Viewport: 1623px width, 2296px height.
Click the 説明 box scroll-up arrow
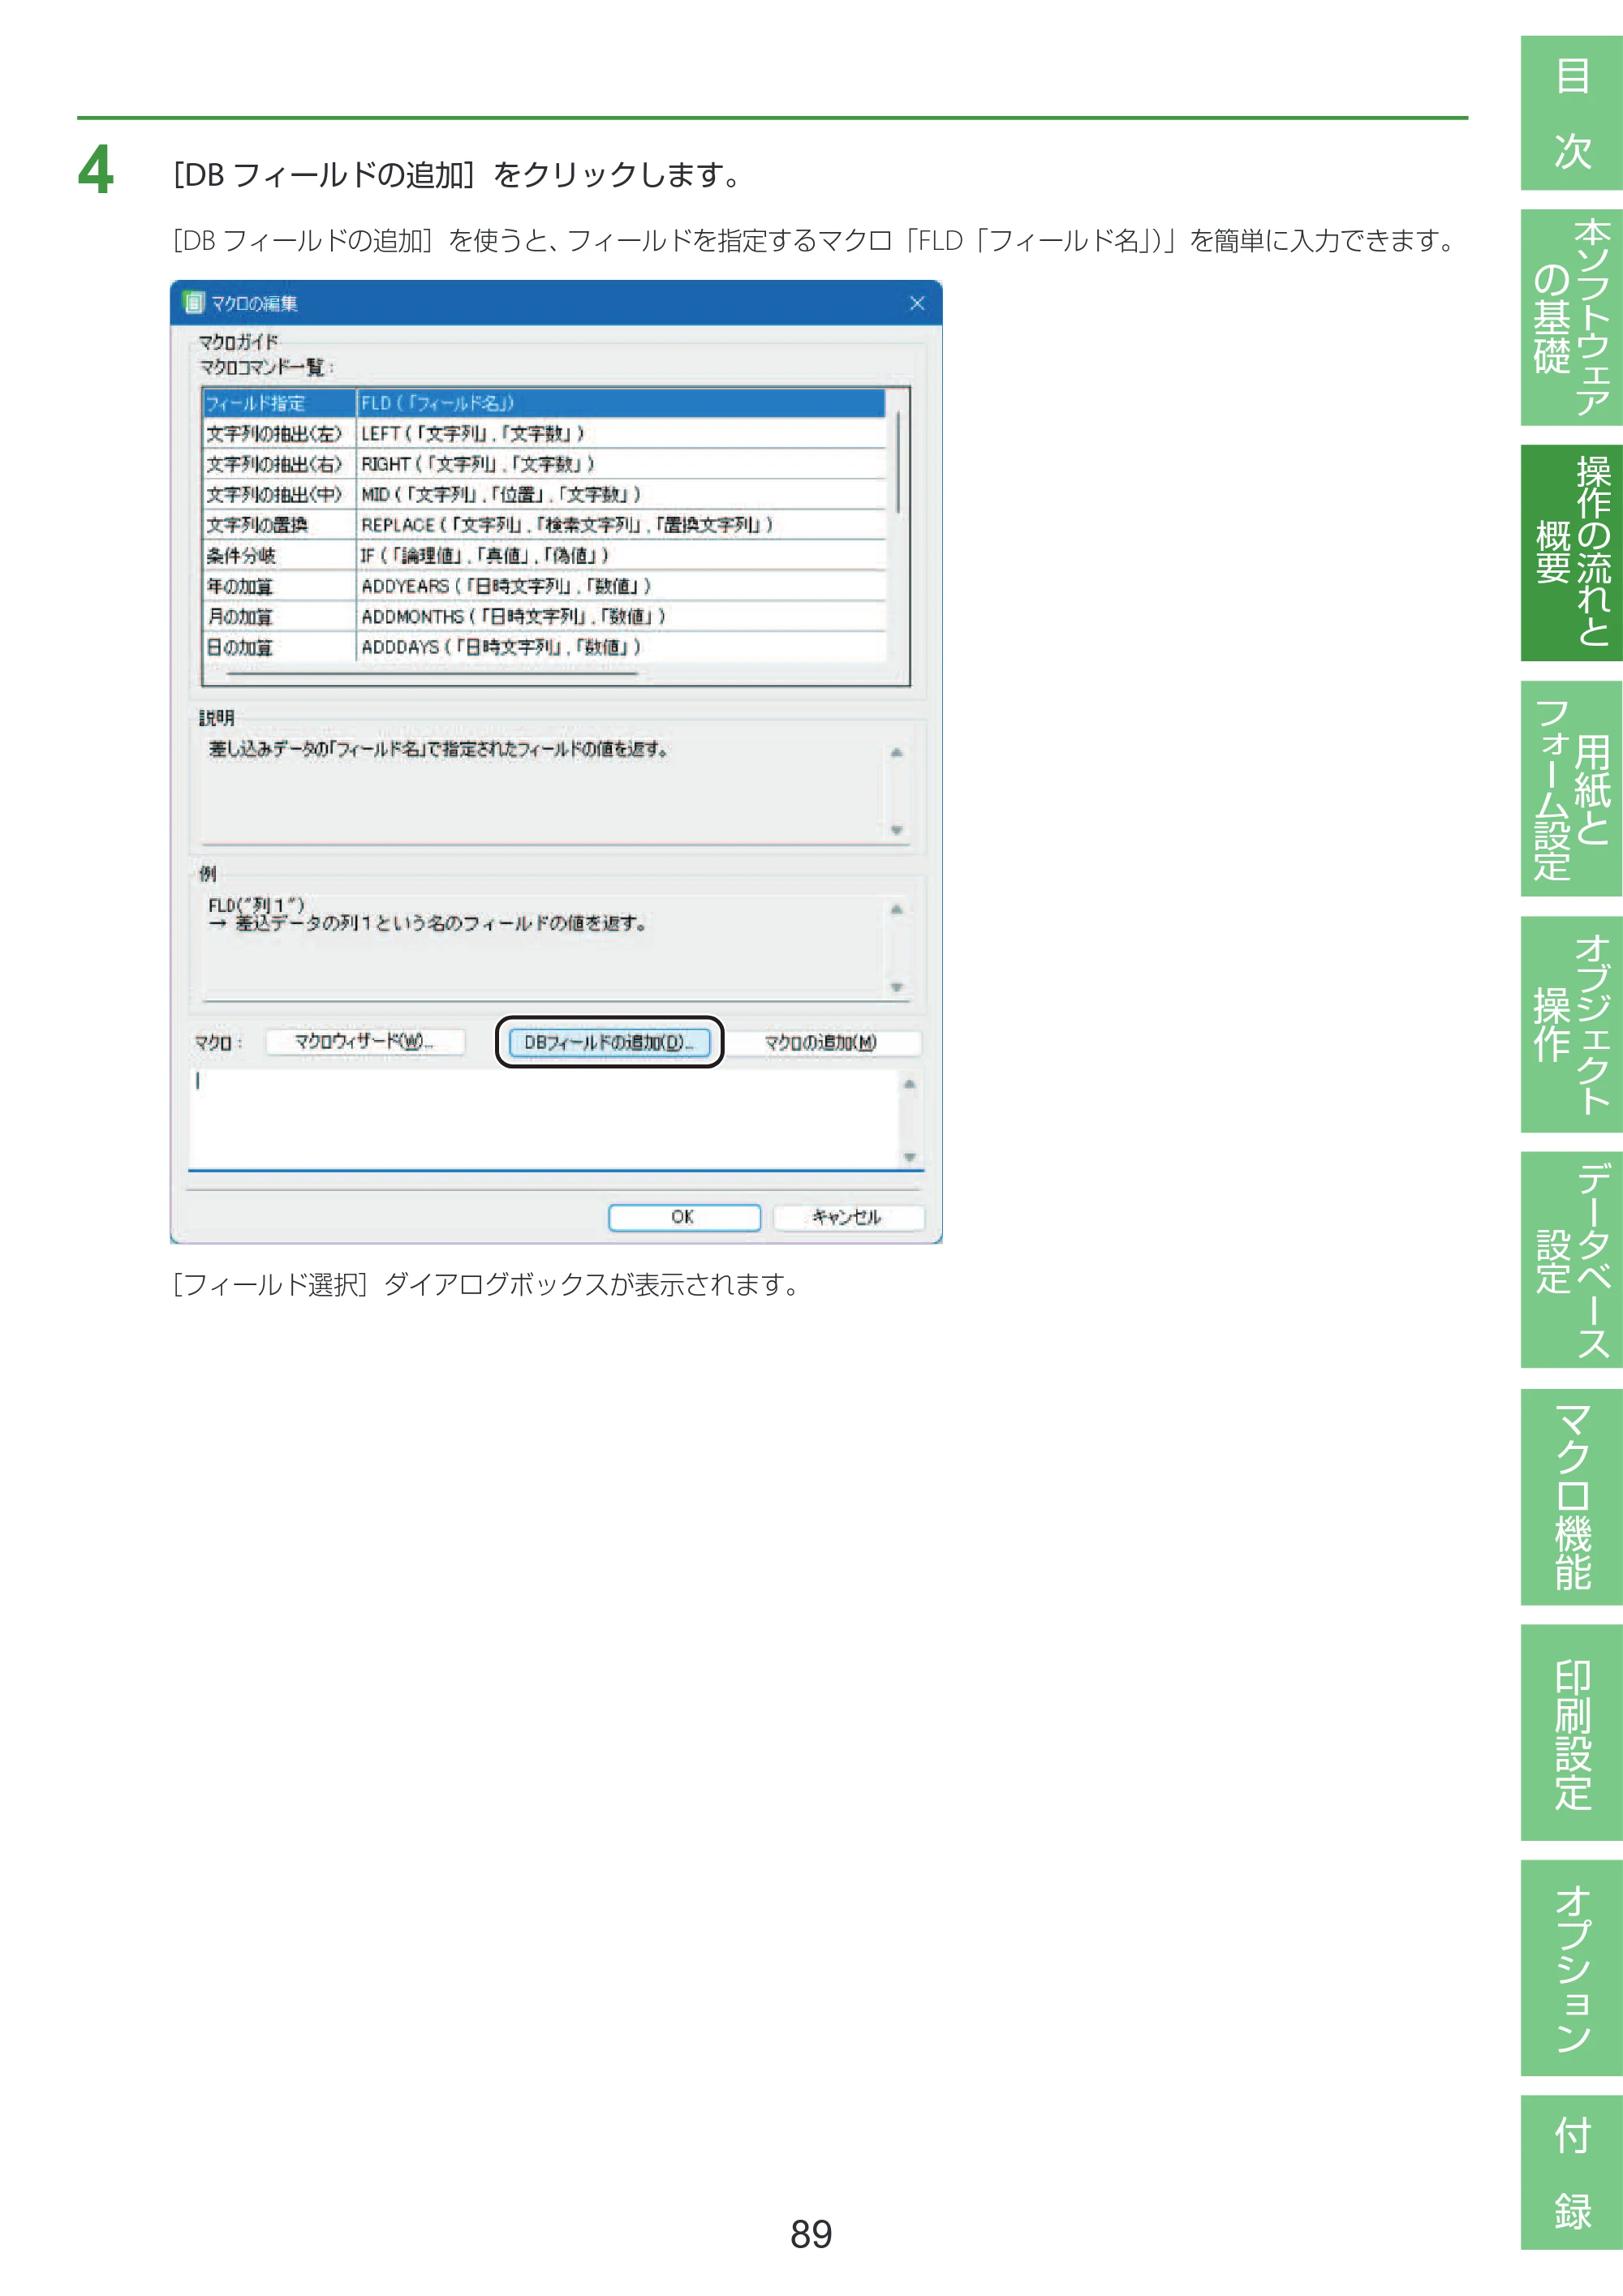(896, 752)
